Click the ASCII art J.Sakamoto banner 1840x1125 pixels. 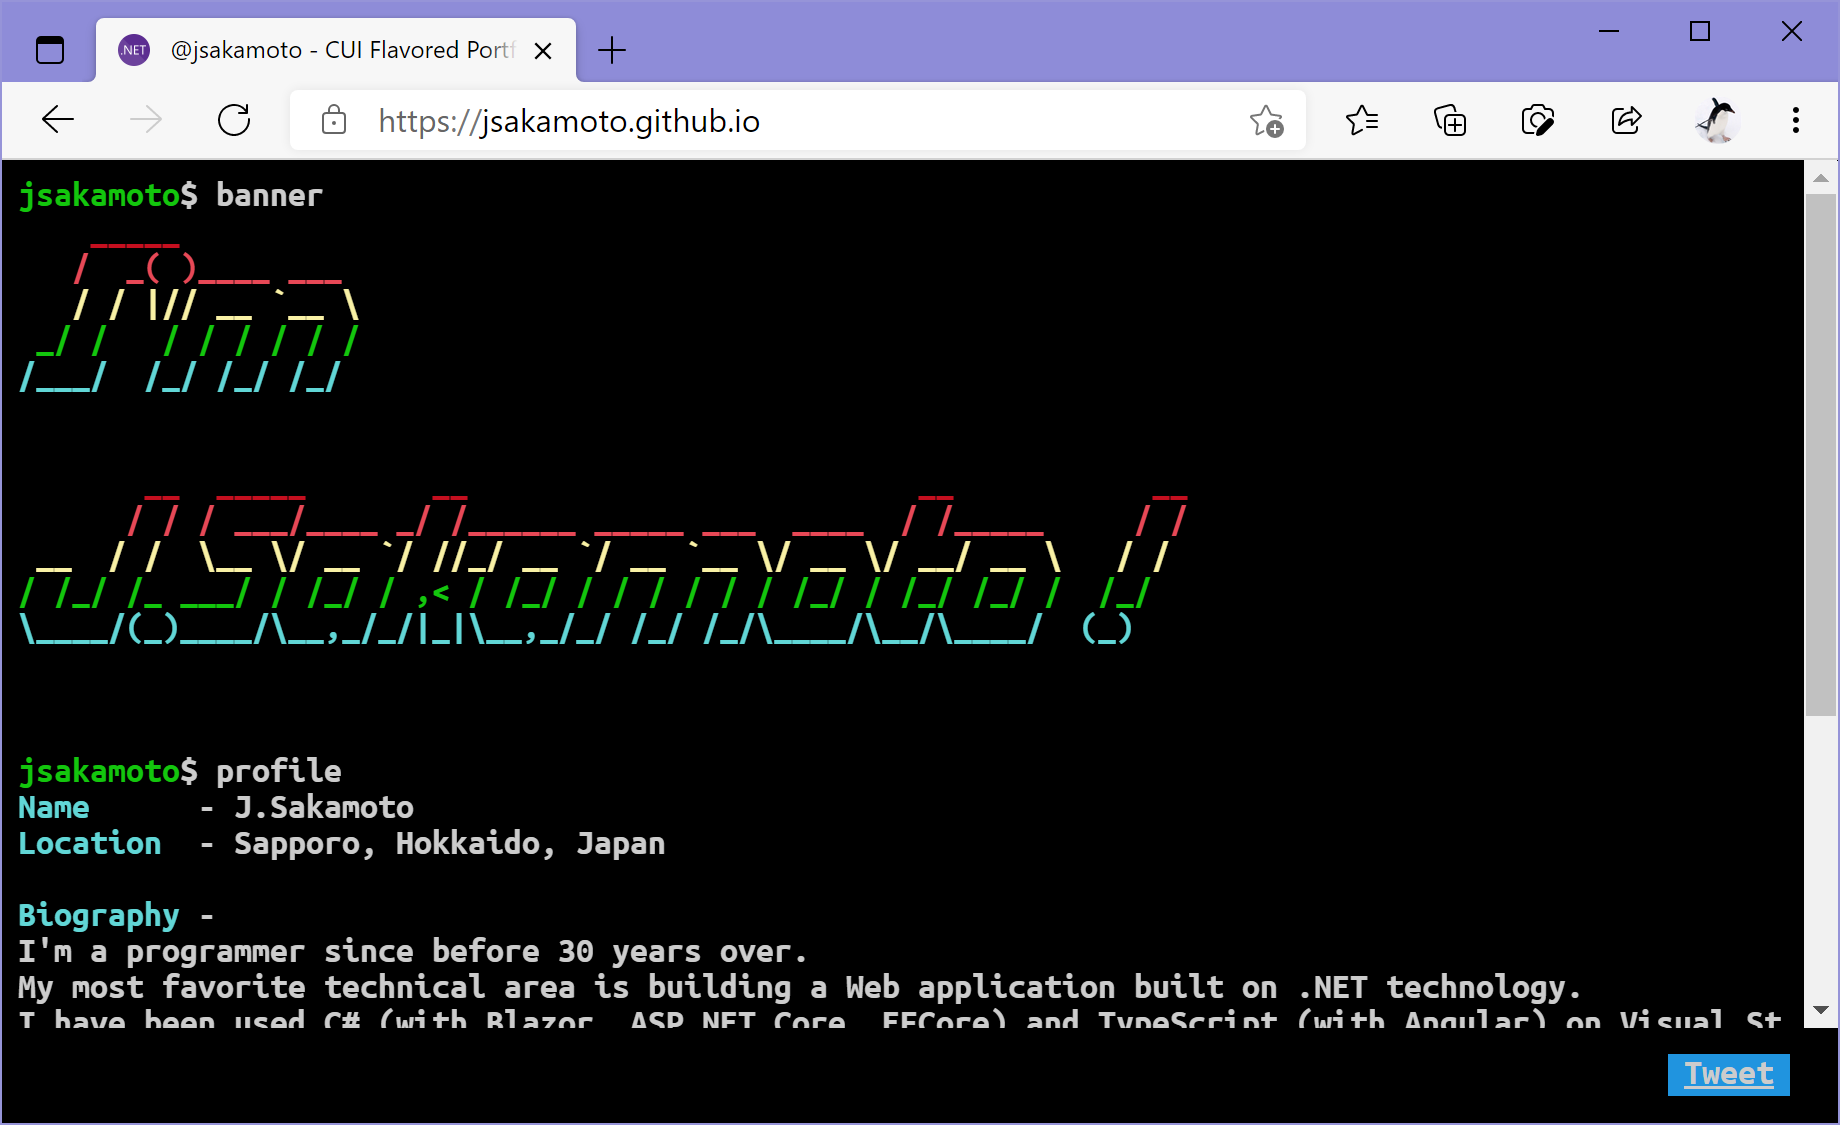coord(600,565)
